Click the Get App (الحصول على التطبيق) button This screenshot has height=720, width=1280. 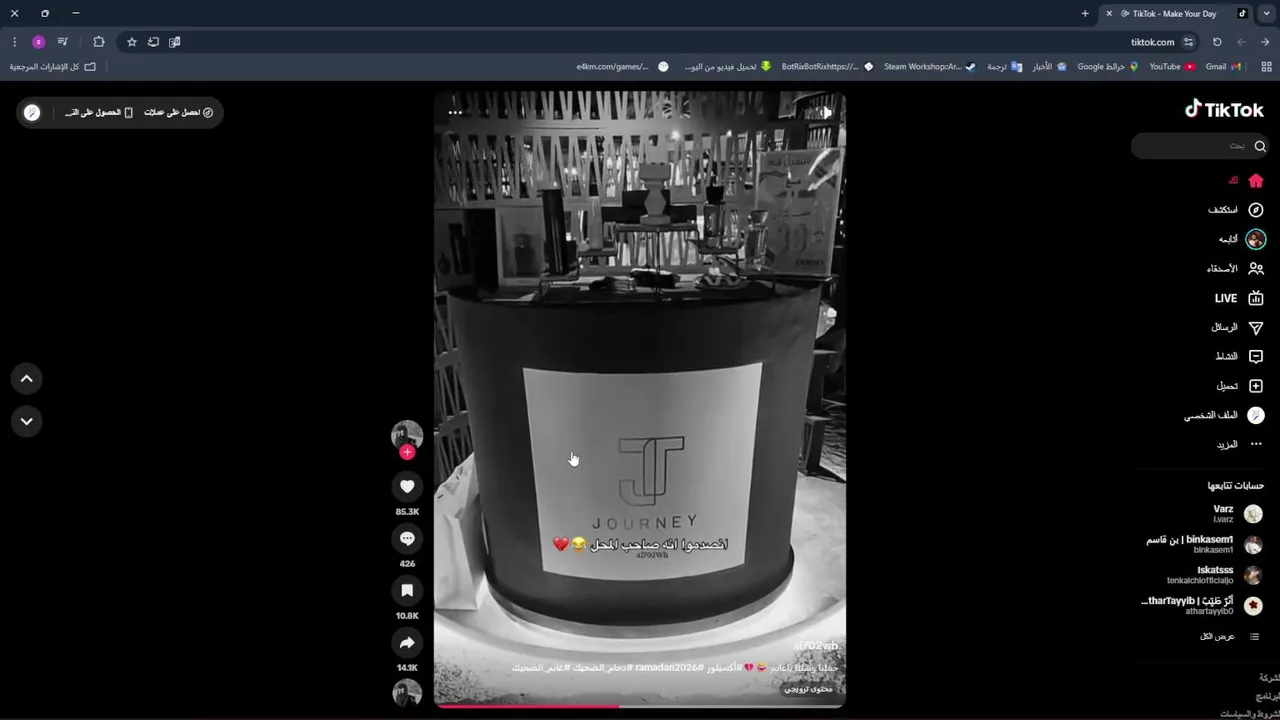click(x=99, y=112)
